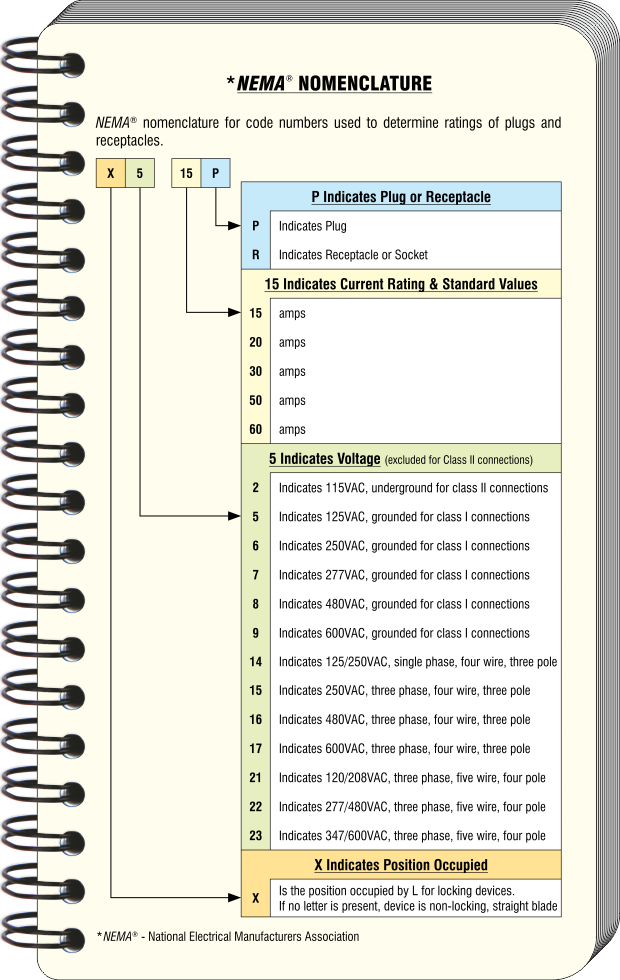Click the 'Indicates 250VAC, grounded' row
The width and height of the screenshot is (620, 980).
(x=401, y=546)
